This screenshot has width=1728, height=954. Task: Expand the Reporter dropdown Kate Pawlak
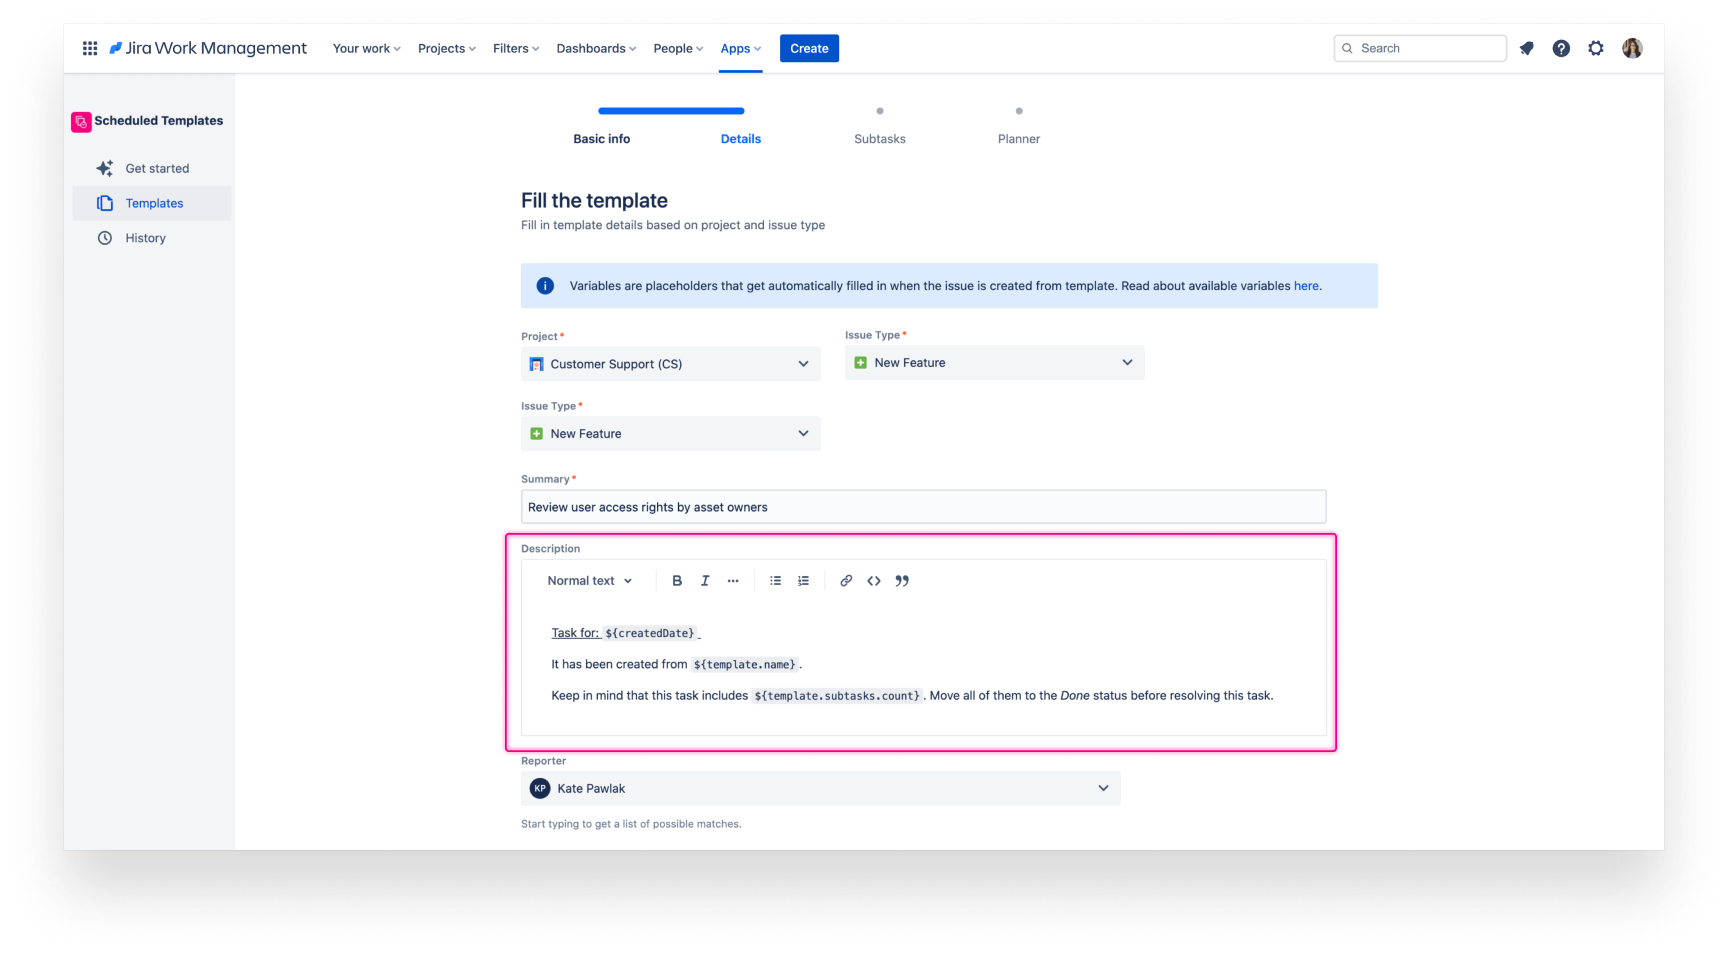pos(820,788)
